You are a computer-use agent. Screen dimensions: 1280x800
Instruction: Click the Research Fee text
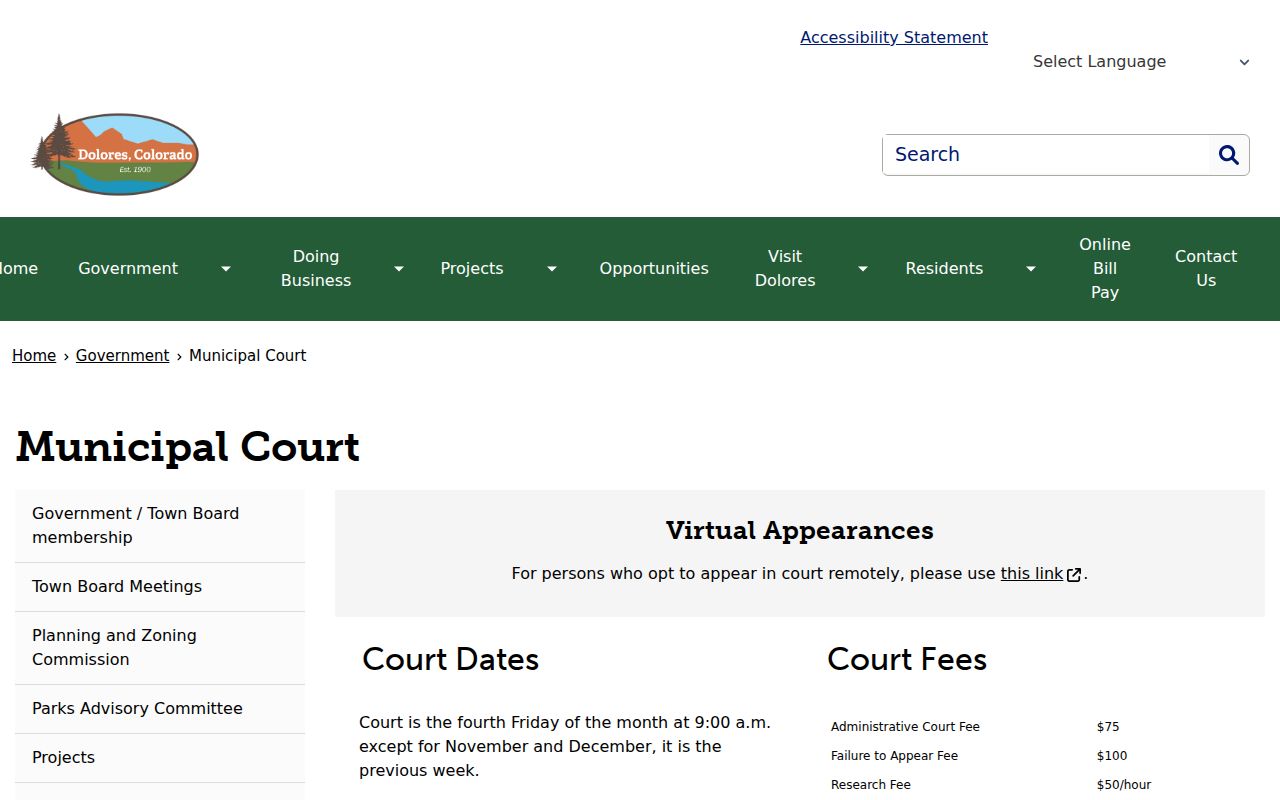coord(871,785)
